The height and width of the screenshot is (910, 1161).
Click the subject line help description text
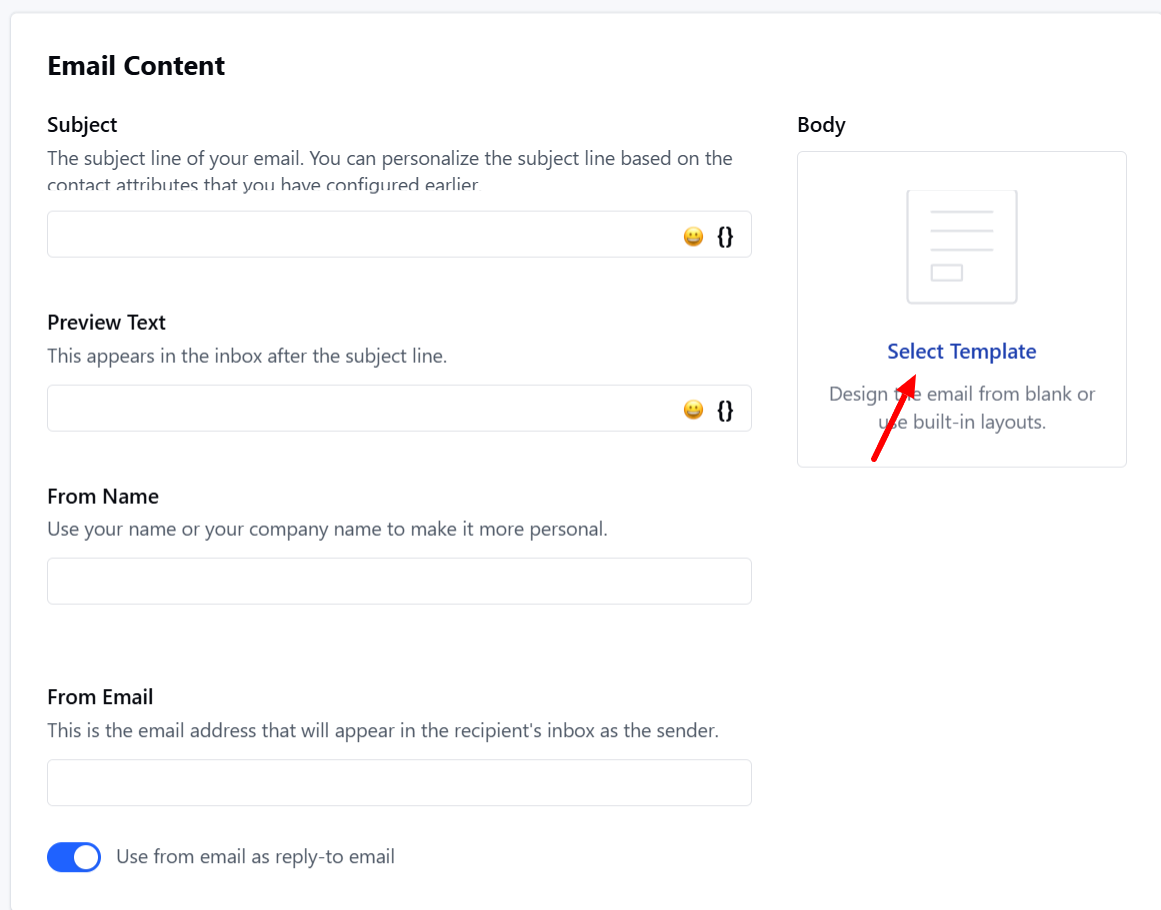(390, 170)
